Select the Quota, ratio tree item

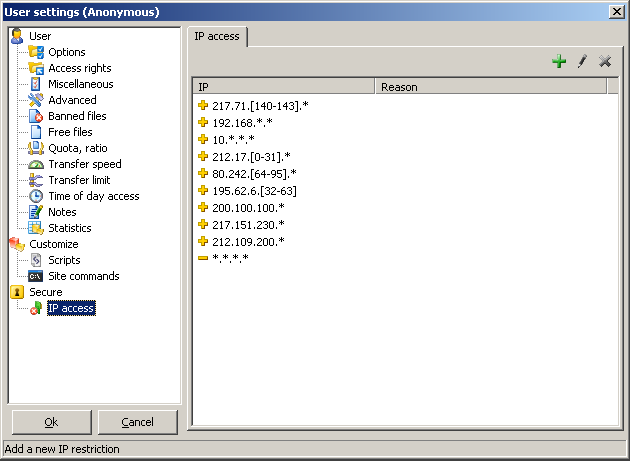click(x=78, y=148)
